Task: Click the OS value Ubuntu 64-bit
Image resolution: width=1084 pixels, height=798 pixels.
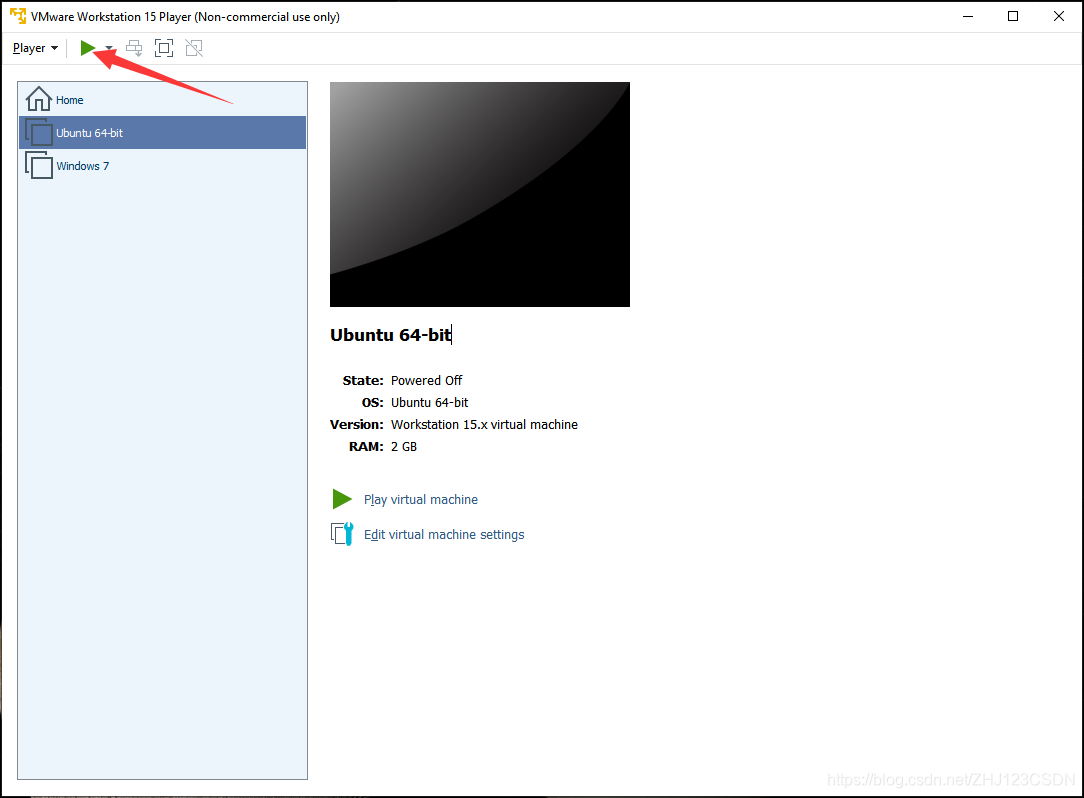Action: pyautogui.click(x=429, y=402)
